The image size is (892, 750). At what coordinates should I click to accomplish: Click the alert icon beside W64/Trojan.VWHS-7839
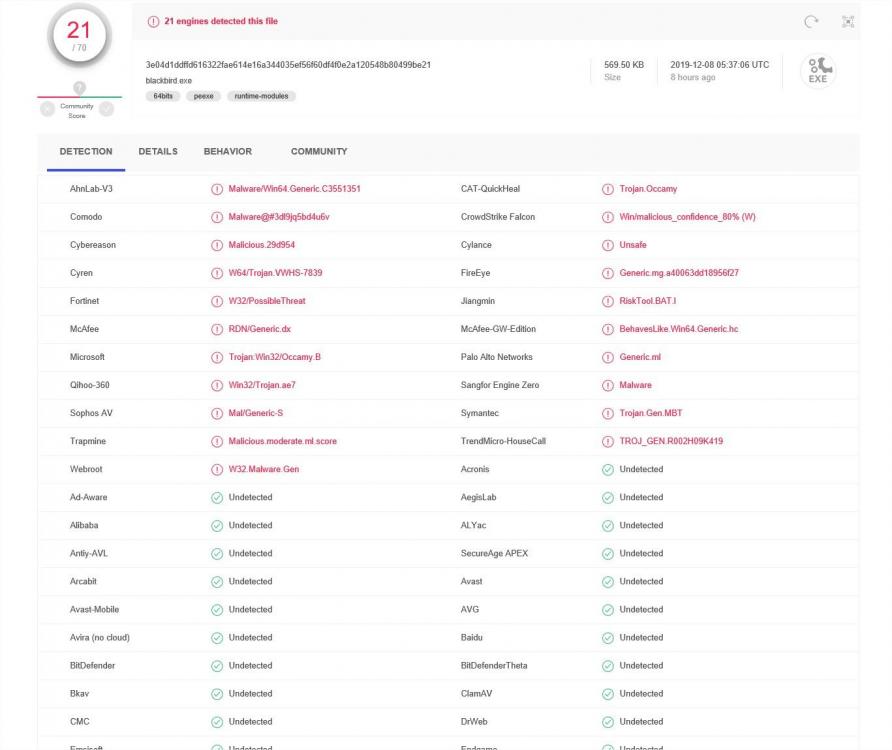click(217, 273)
